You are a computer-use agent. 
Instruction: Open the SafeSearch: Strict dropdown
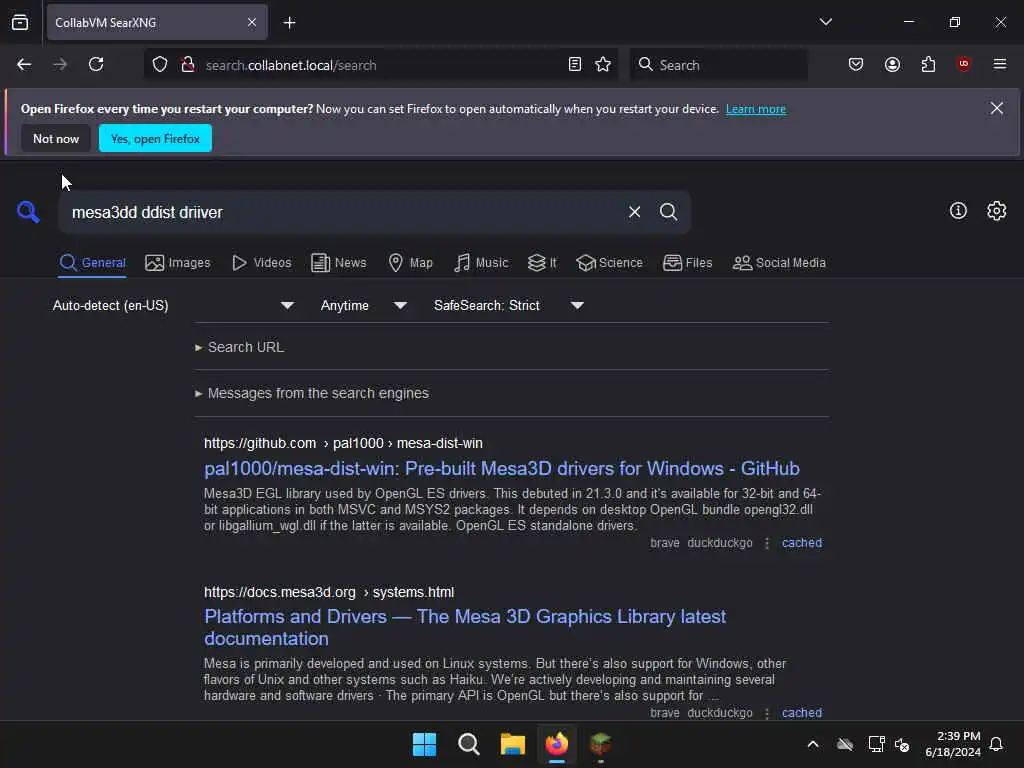509,306
